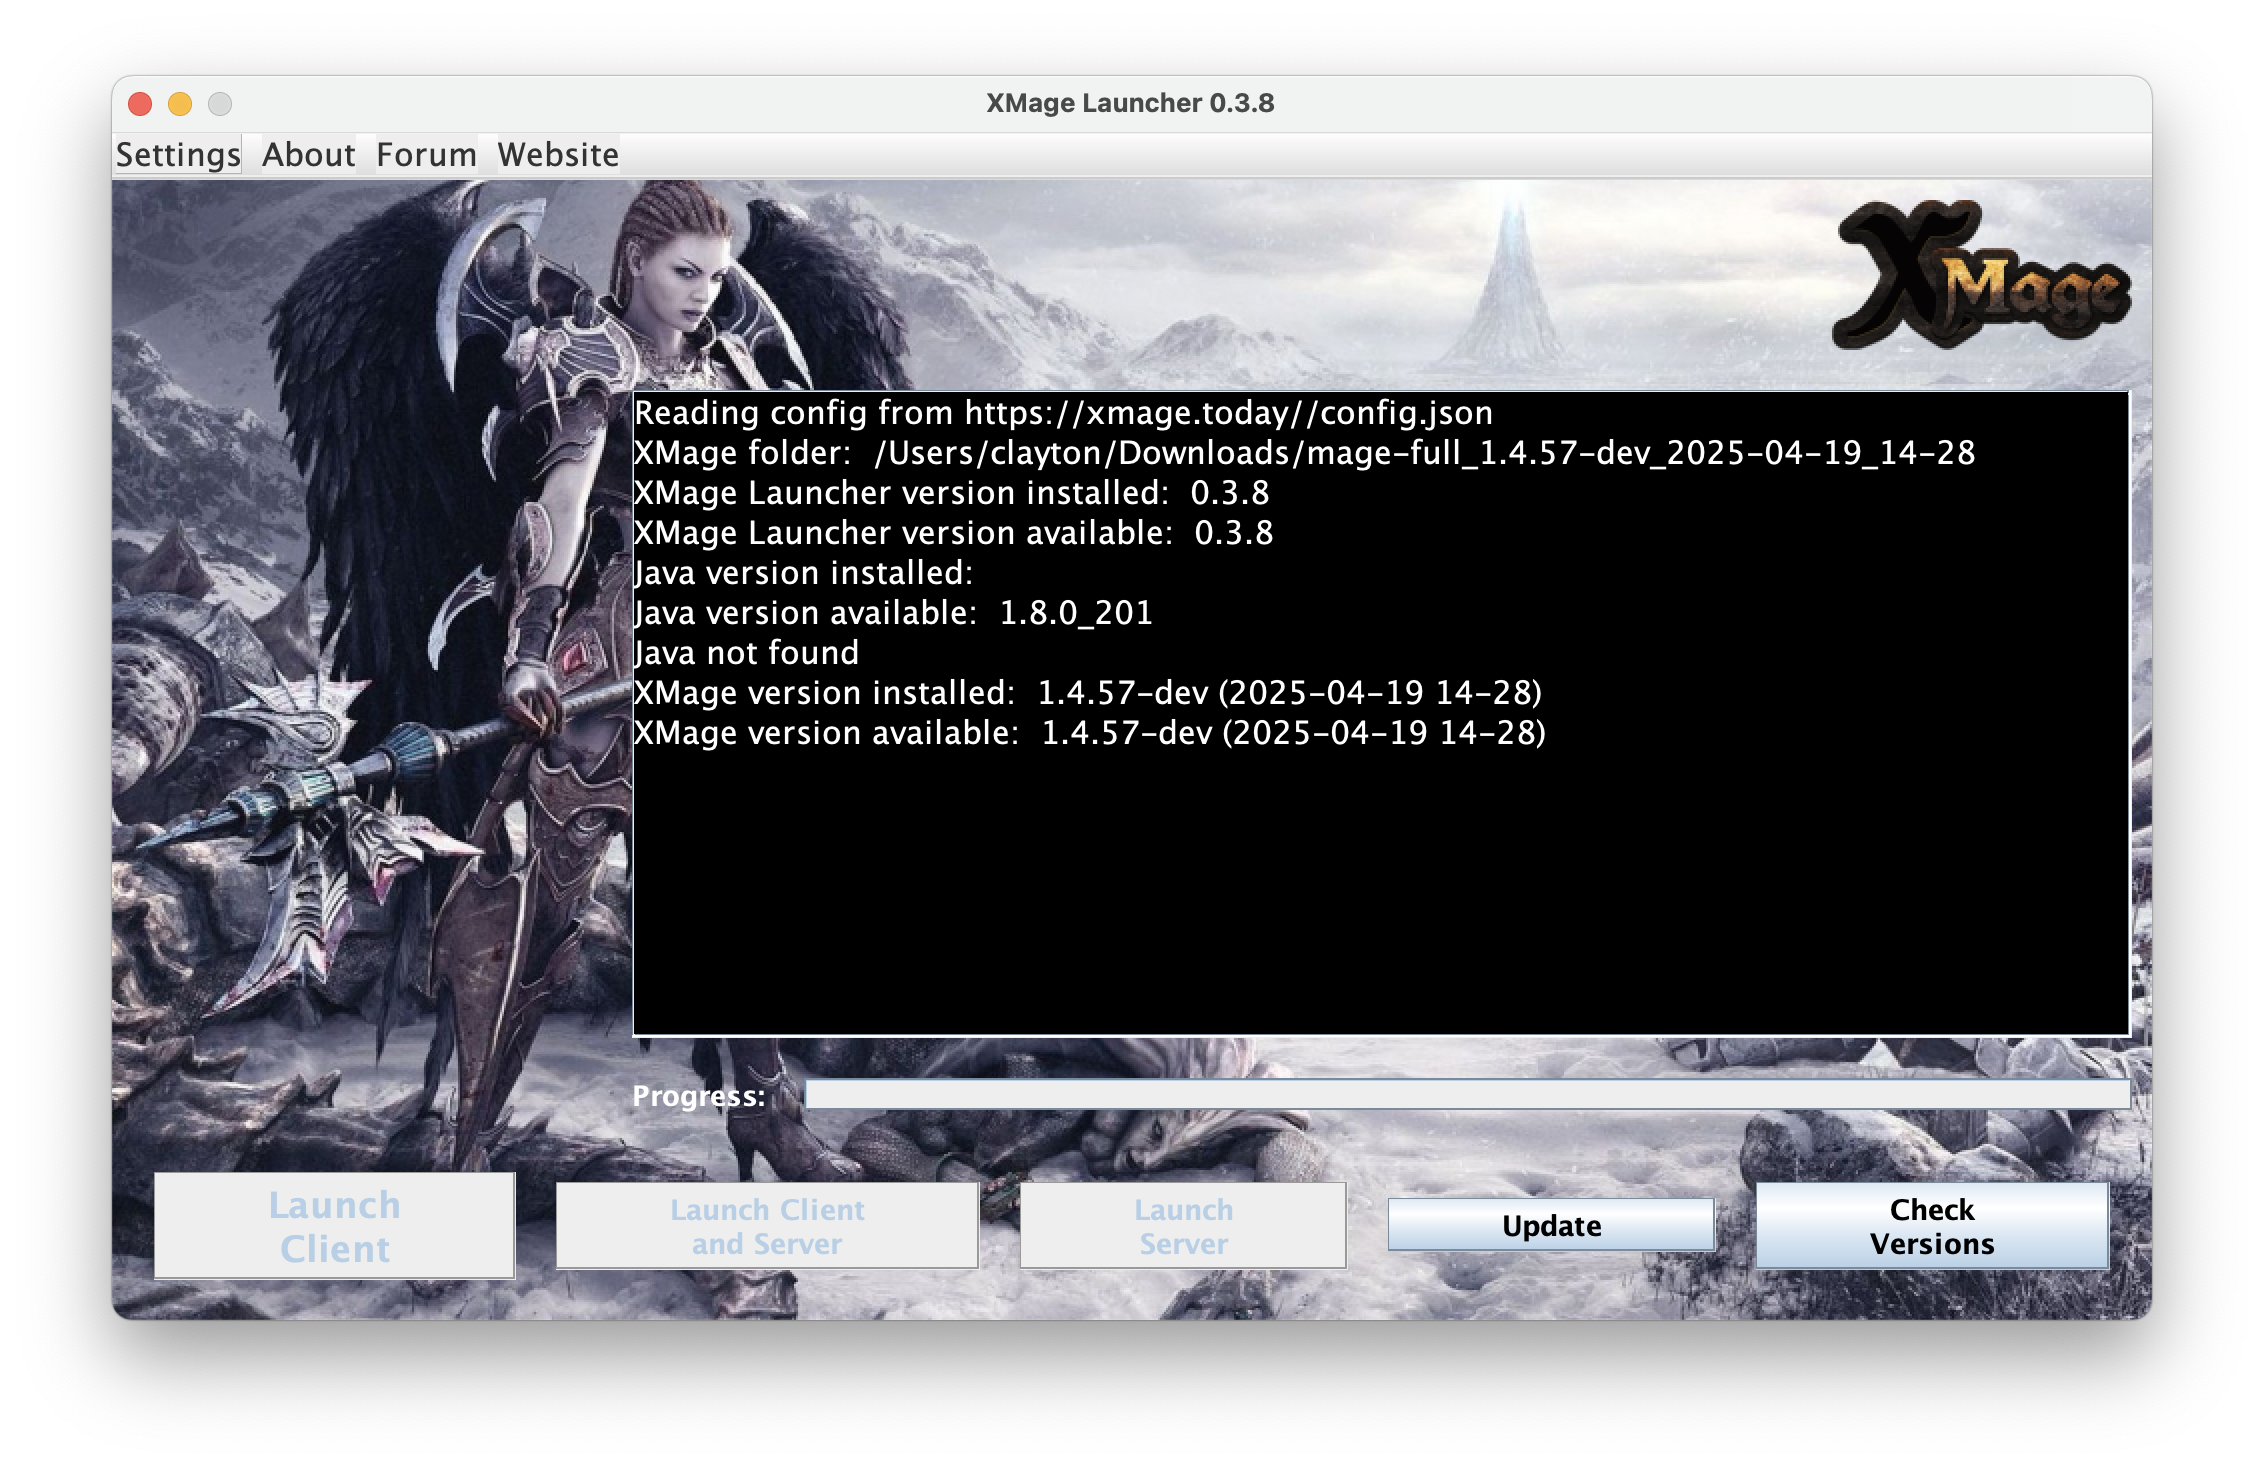Viewport: 2264px width, 1468px height.
Task: Close the launcher with red button
Action: tap(141, 104)
